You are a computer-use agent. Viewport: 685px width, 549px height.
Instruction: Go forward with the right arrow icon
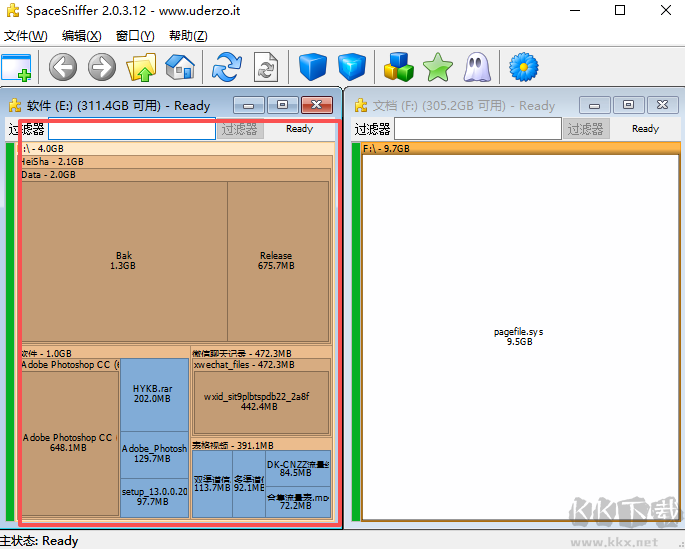coord(101,67)
